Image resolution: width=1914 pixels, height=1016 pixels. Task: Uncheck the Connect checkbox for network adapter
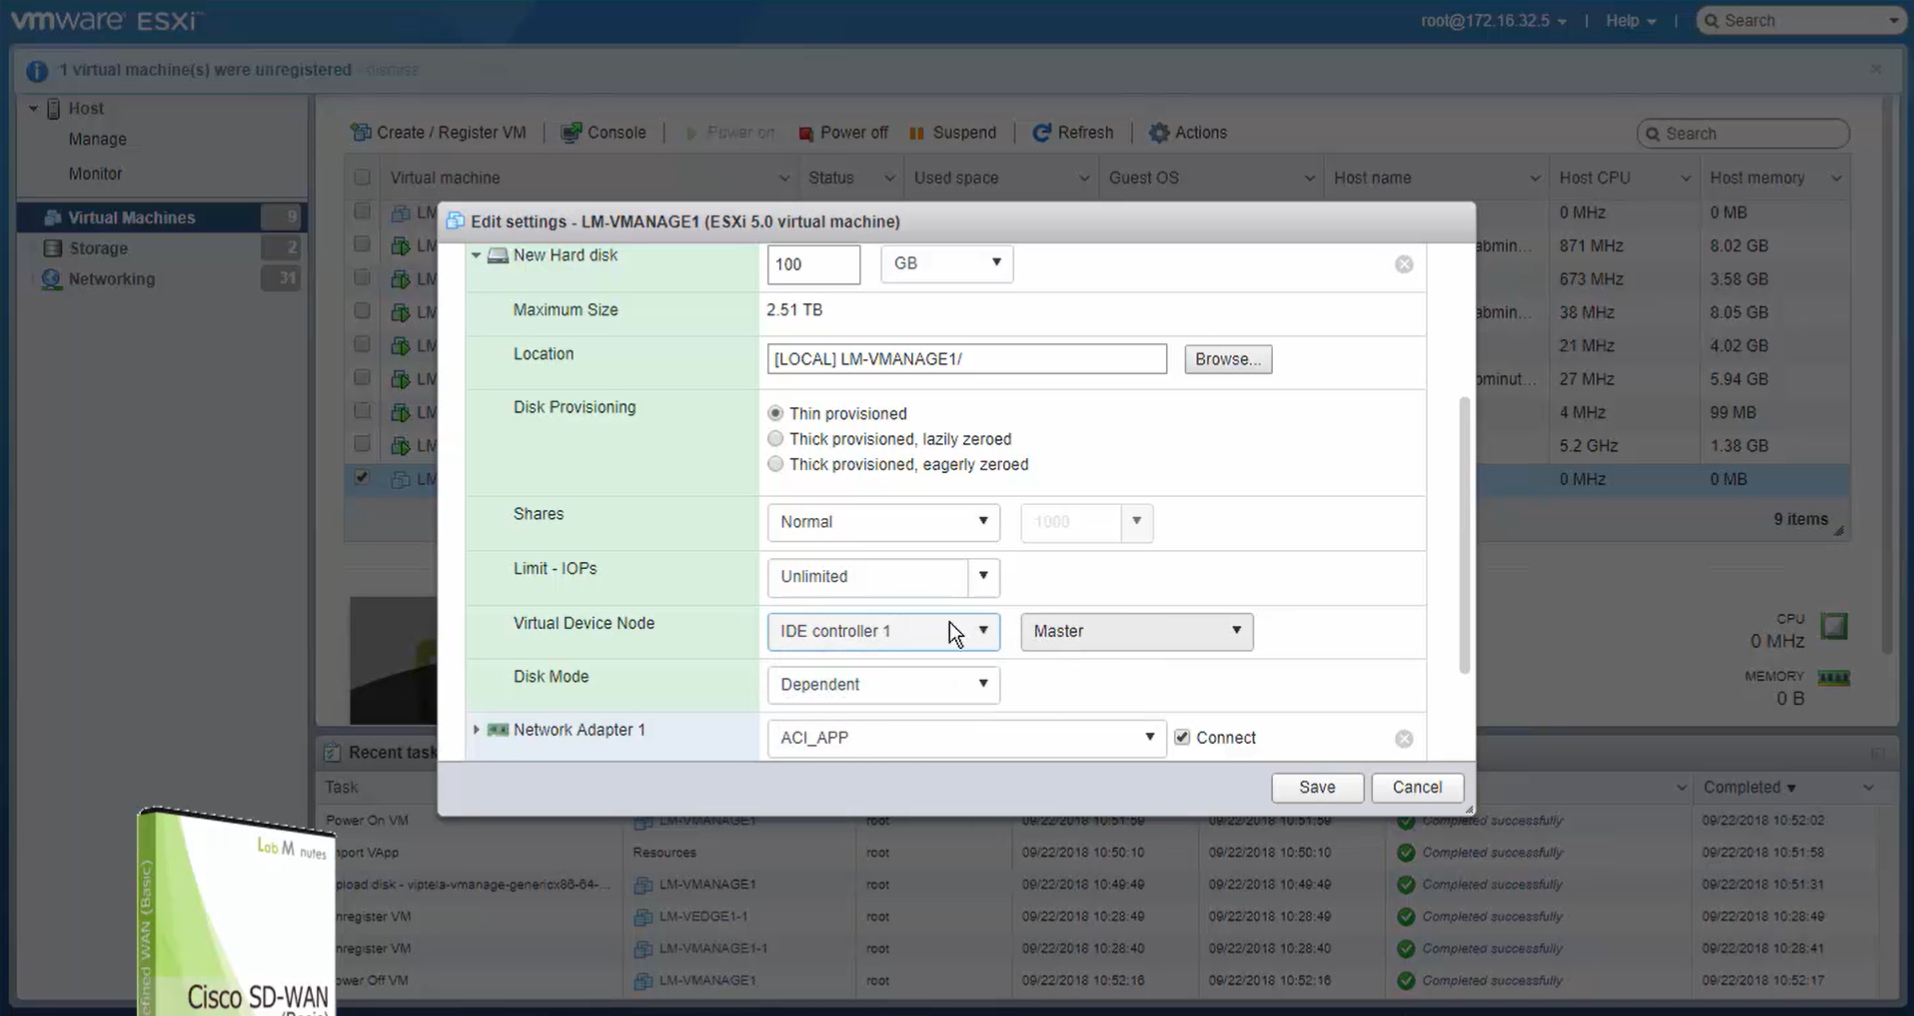click(1182, 737)
